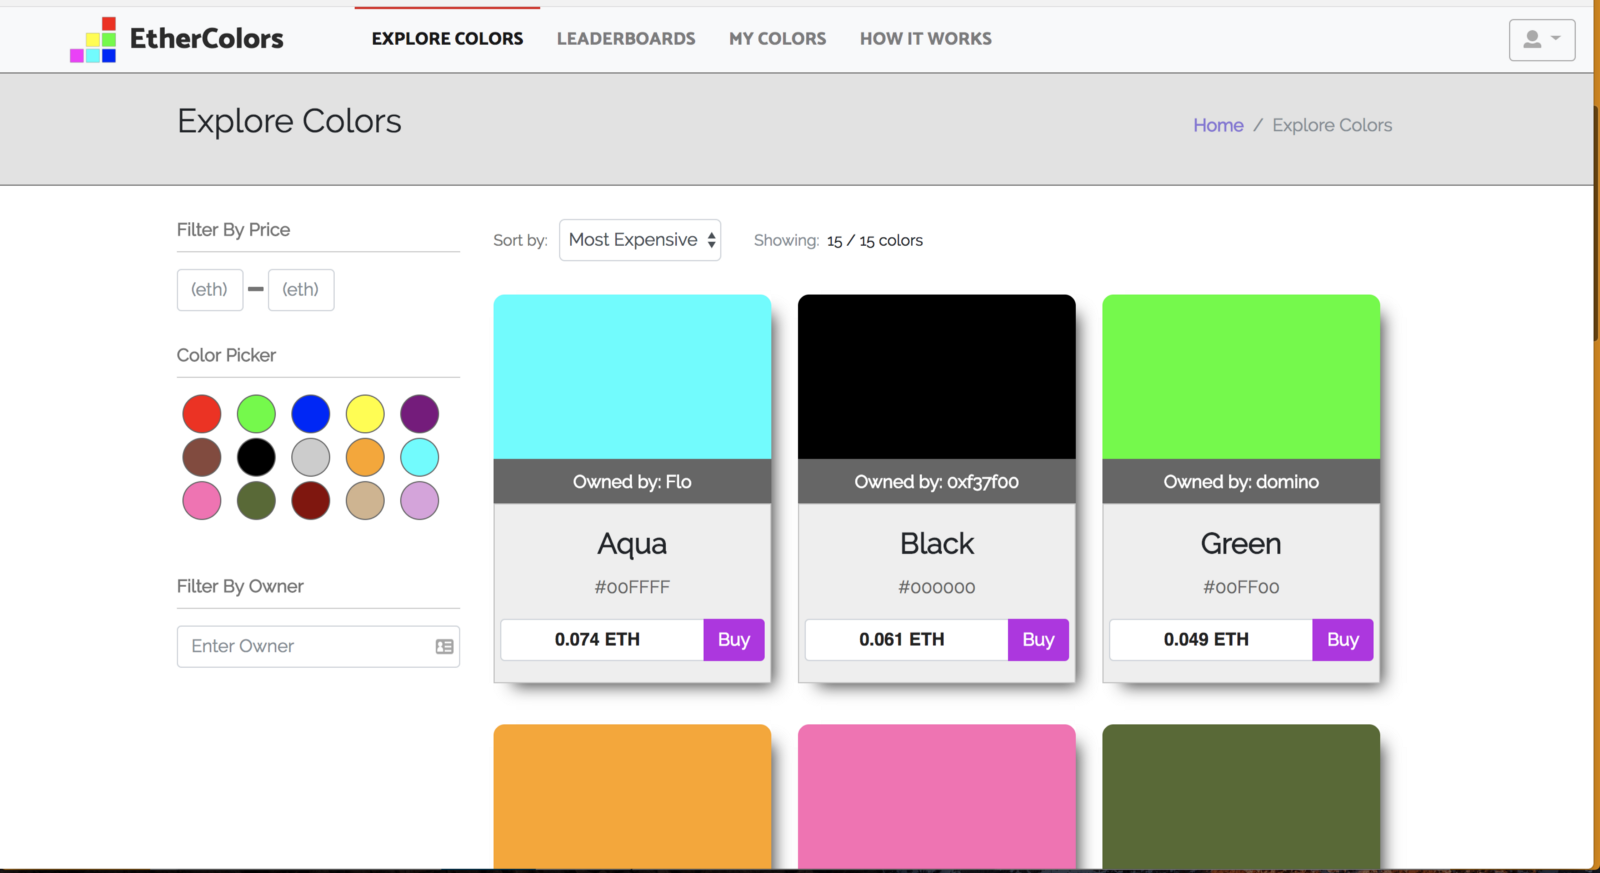Click the 0.049 ETH price

tap(1206, 640)
